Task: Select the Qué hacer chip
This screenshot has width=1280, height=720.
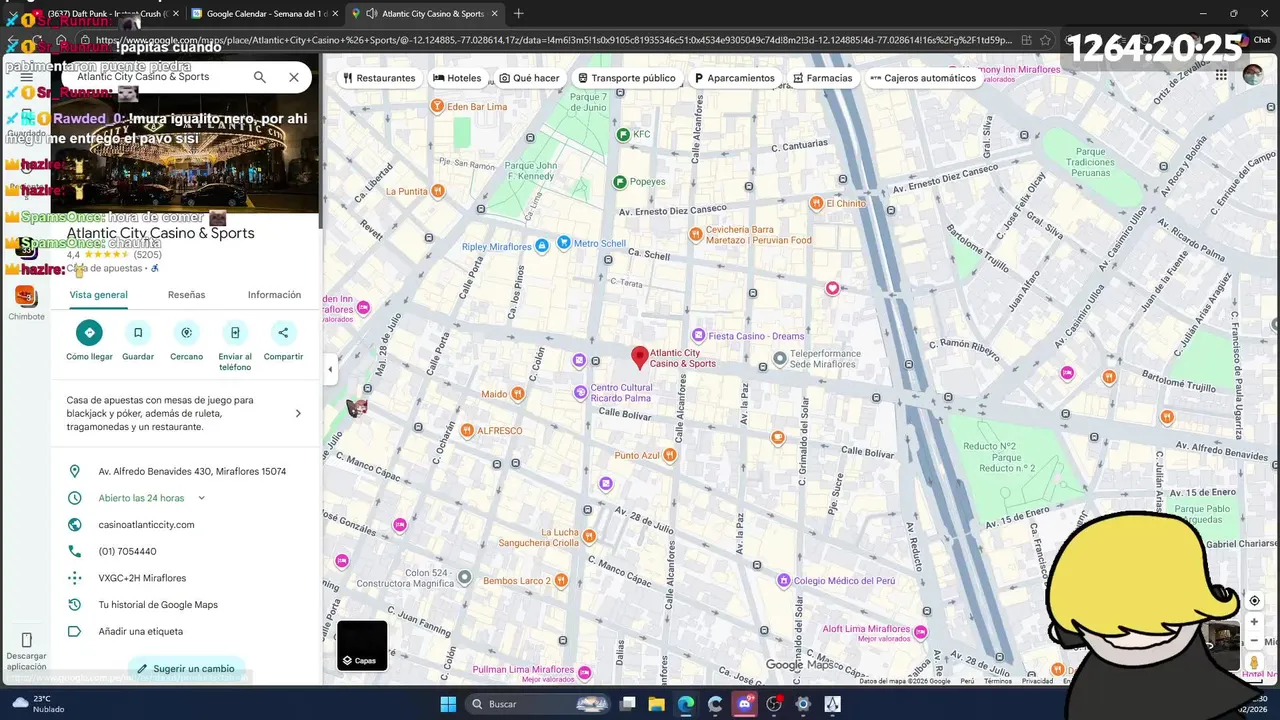Action: coord(530,78)
